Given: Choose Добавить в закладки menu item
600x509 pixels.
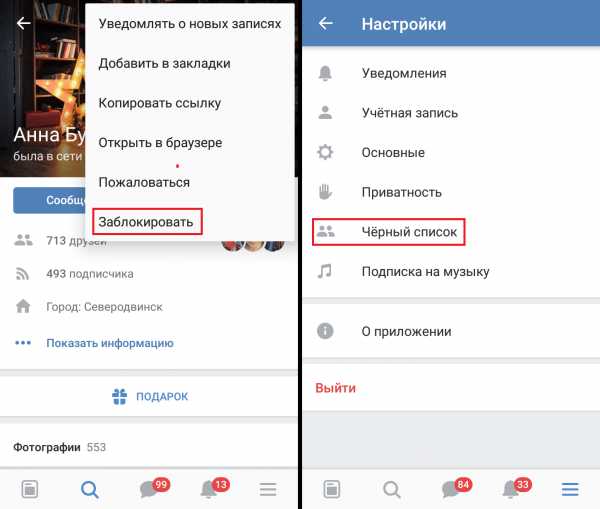Looking at the screenshot, I should click(165, 64).
